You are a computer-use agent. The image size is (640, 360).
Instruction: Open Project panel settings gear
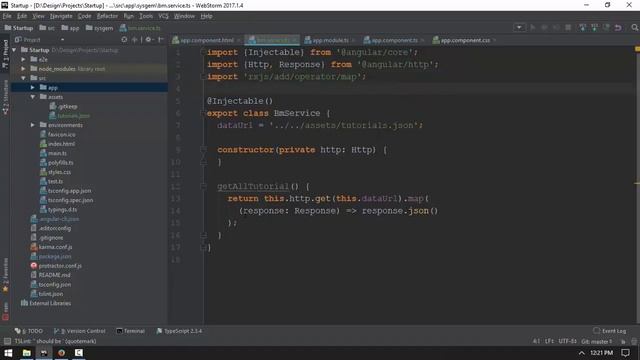[x=149, y=40]
